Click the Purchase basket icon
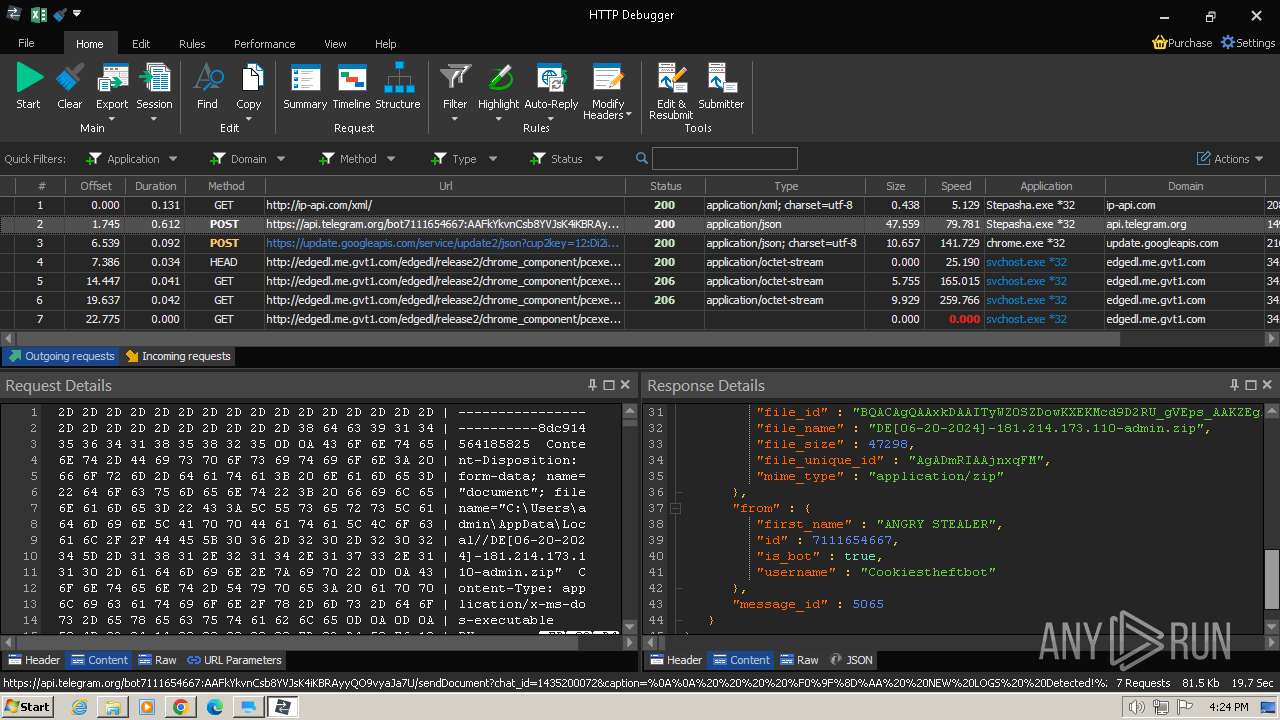This screenshot has width=1280, height=720. pyautogui.click(x=1159, y=43)
